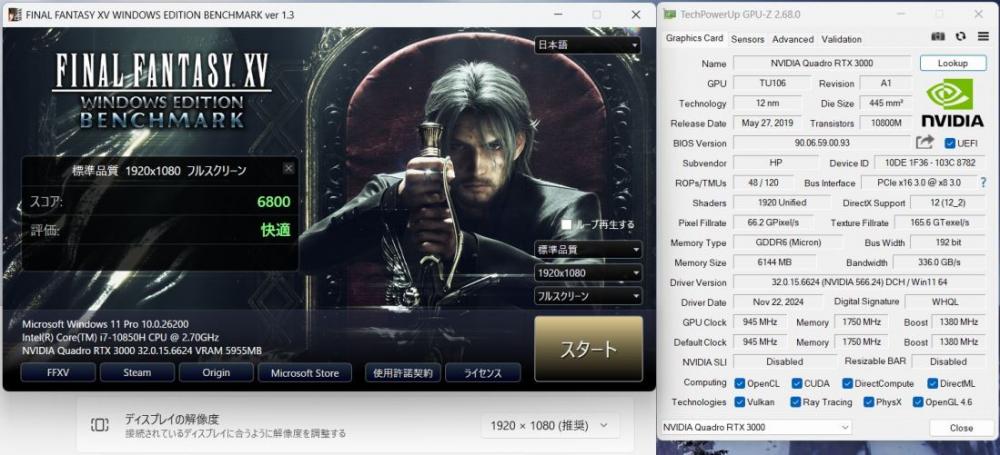Toggle ループ再生する loop playback checkbox
This screenshot has width=1000, height=455.
tap(566, 224)
